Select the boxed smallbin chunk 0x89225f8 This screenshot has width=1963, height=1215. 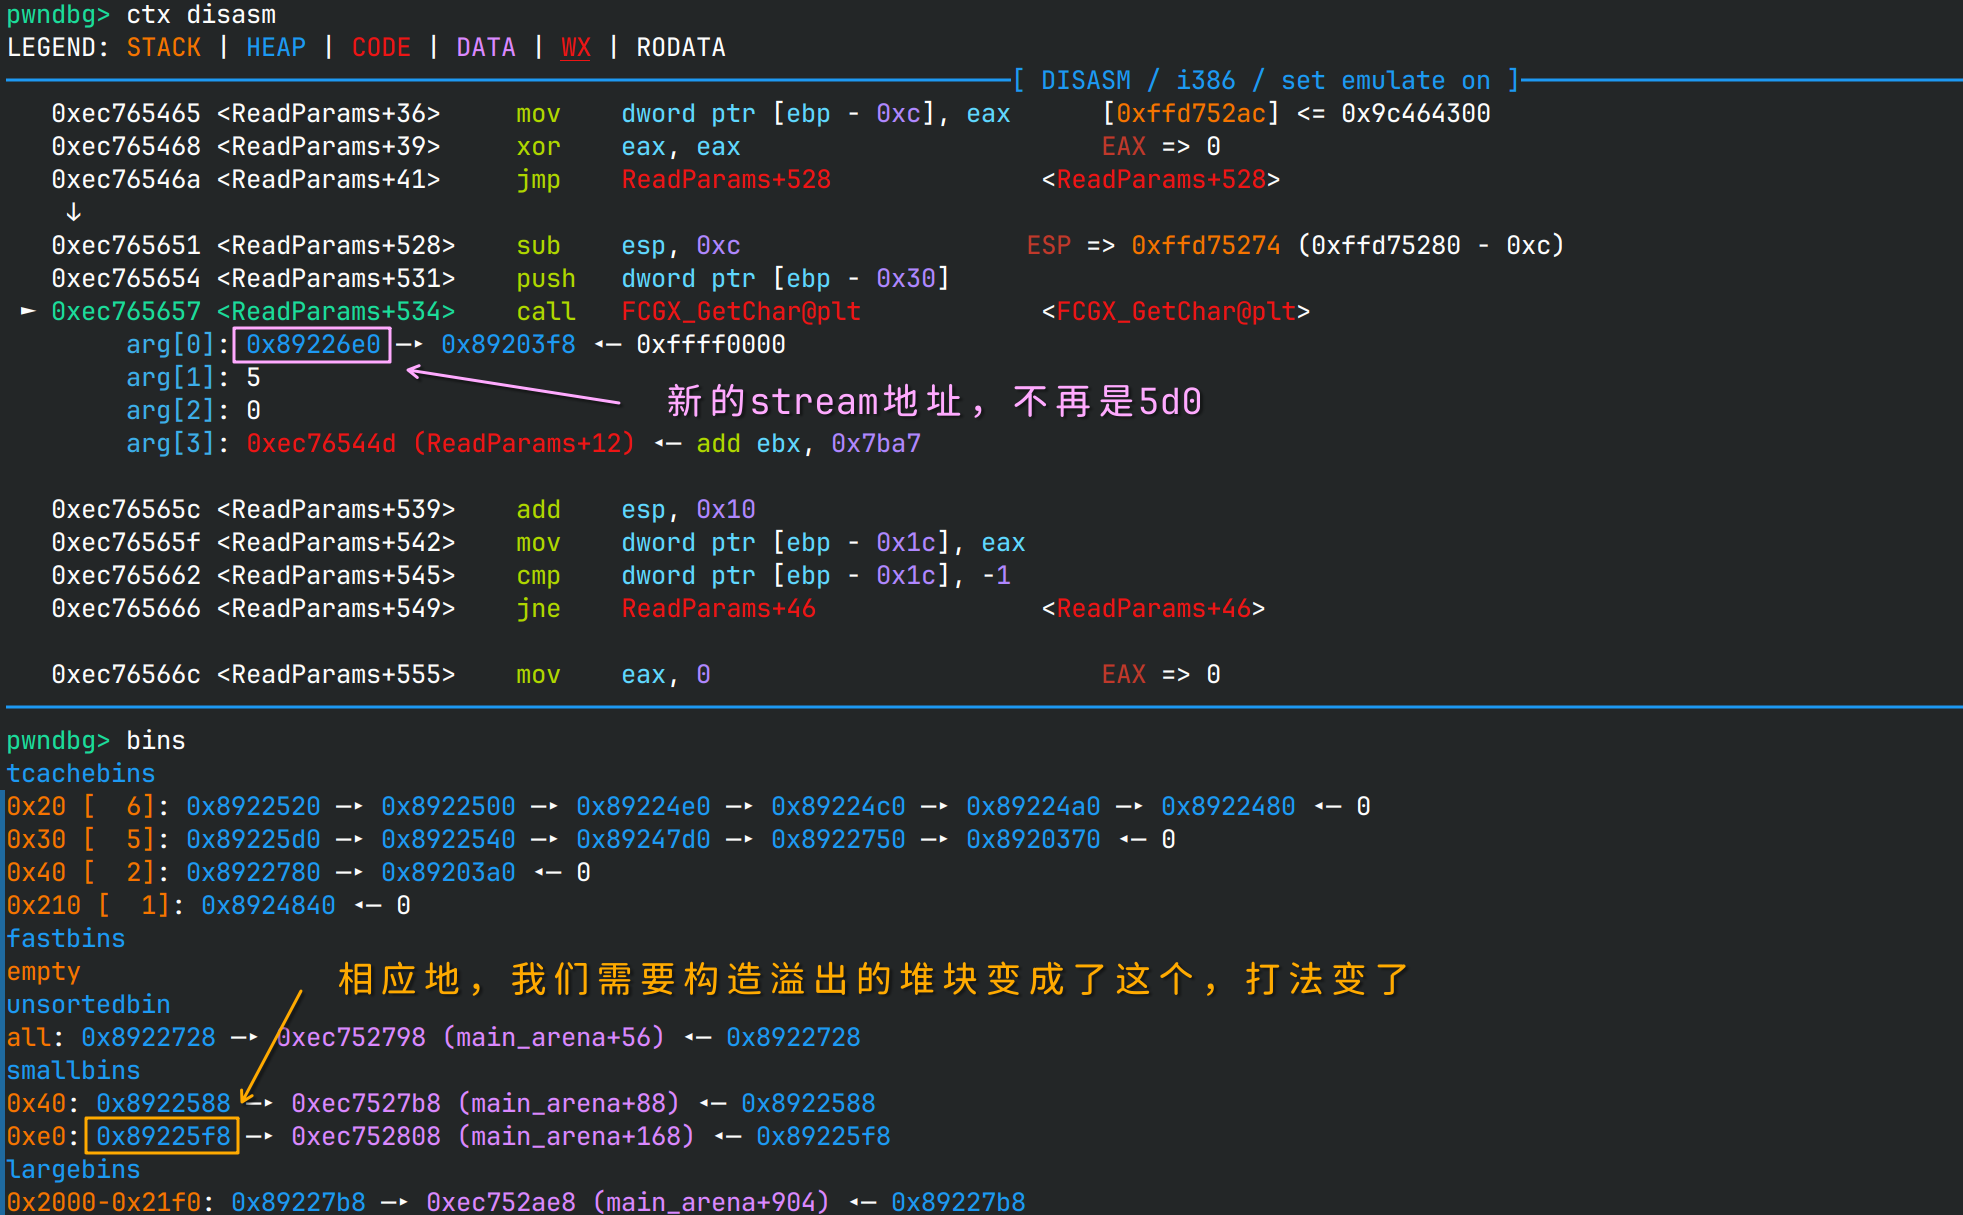coord(161,1136)
